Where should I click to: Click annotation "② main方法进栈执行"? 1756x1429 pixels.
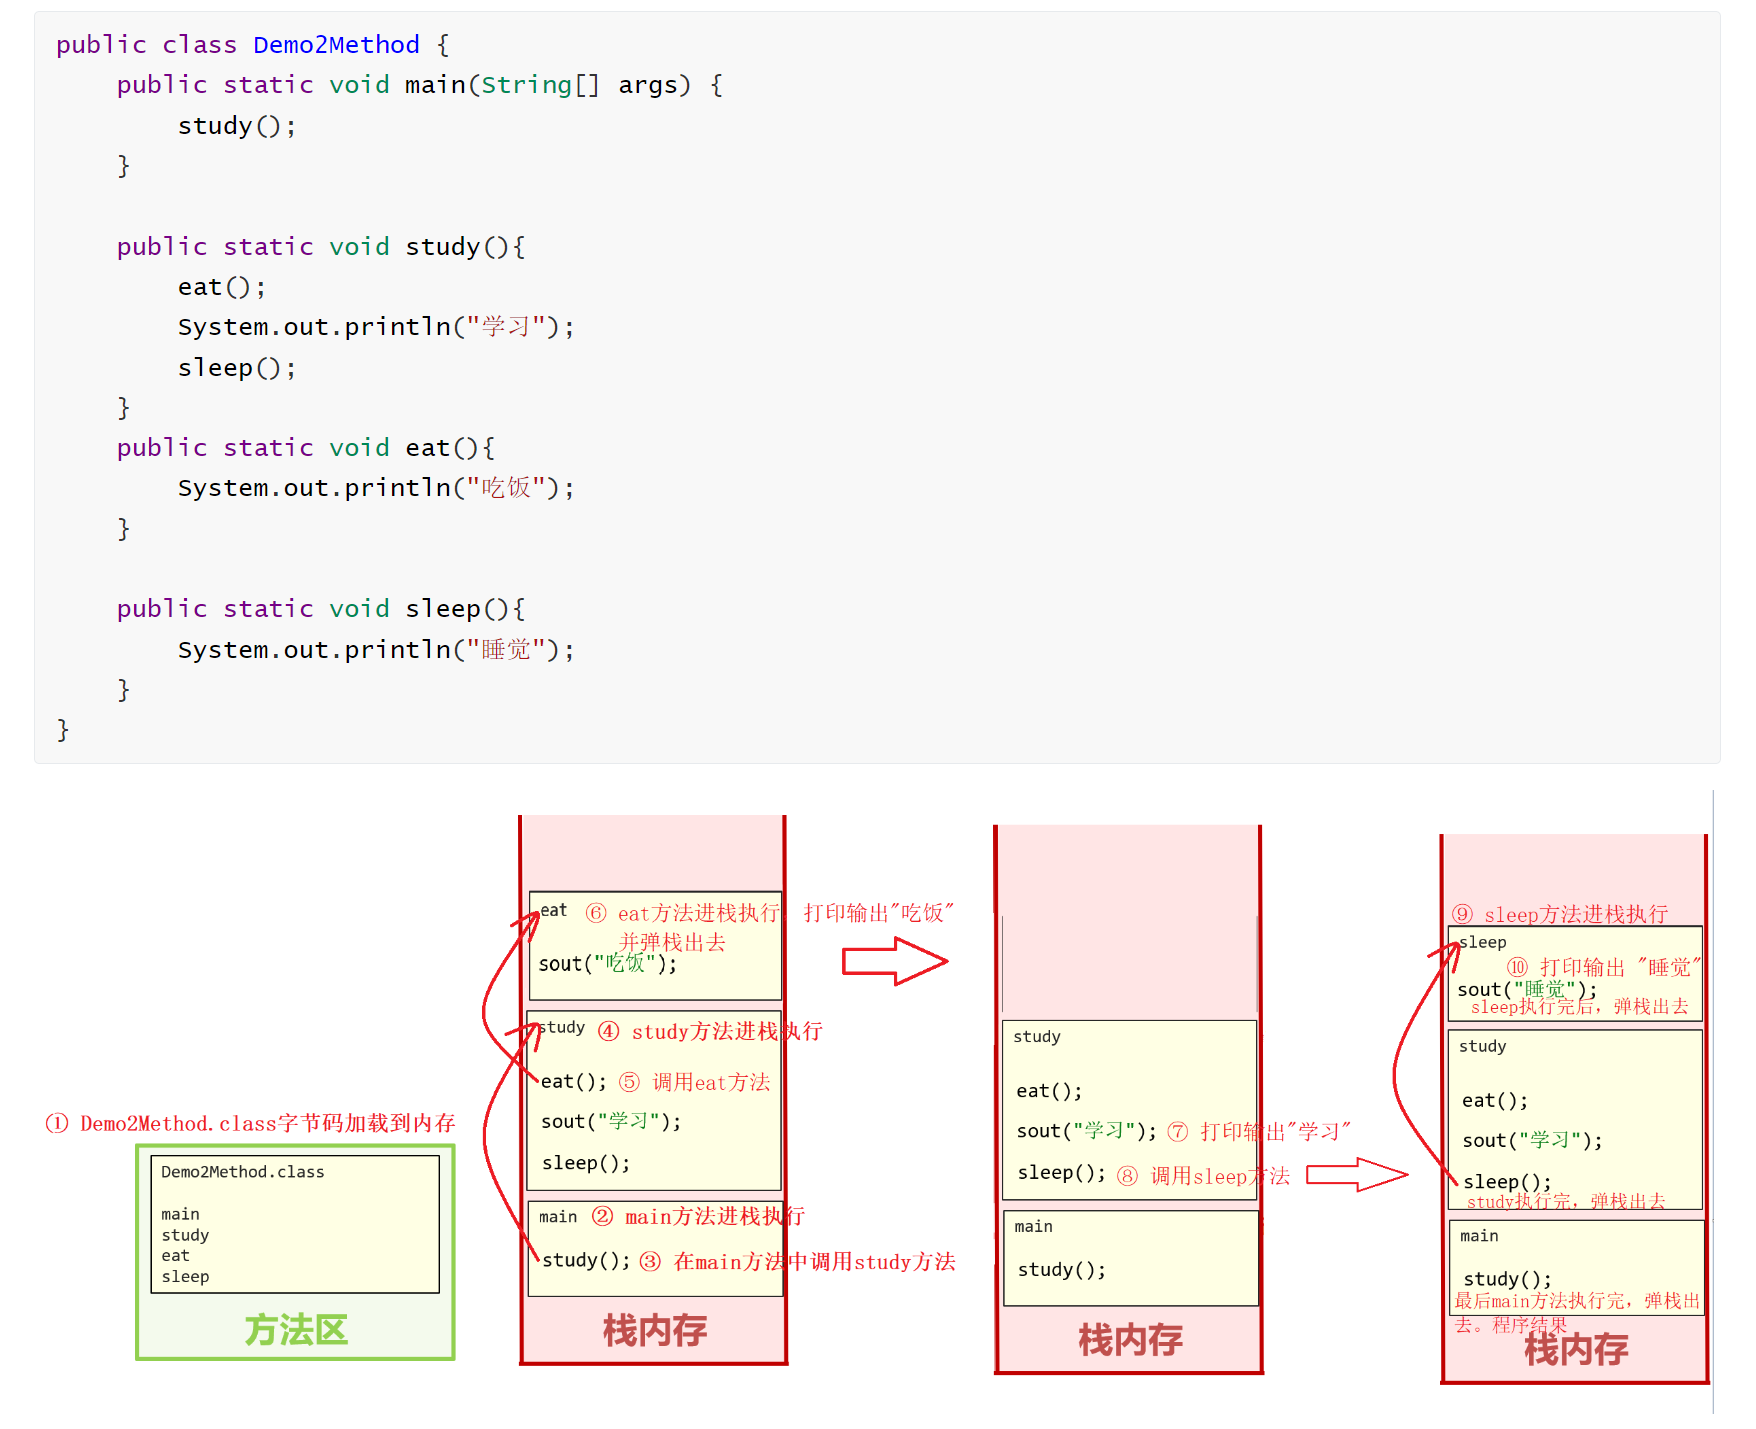(698, 1217)
